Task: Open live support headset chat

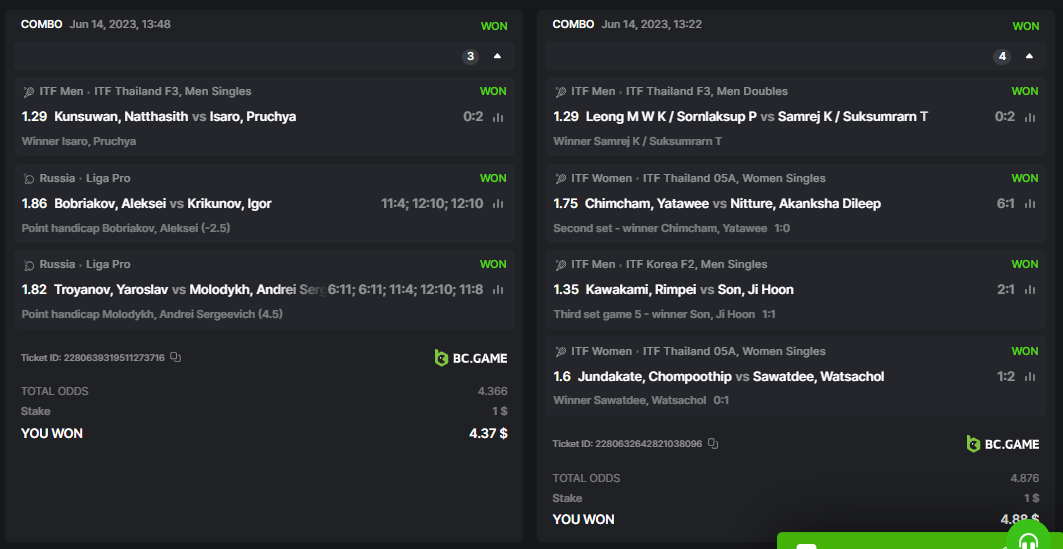Action: [x=1028, y=540]
